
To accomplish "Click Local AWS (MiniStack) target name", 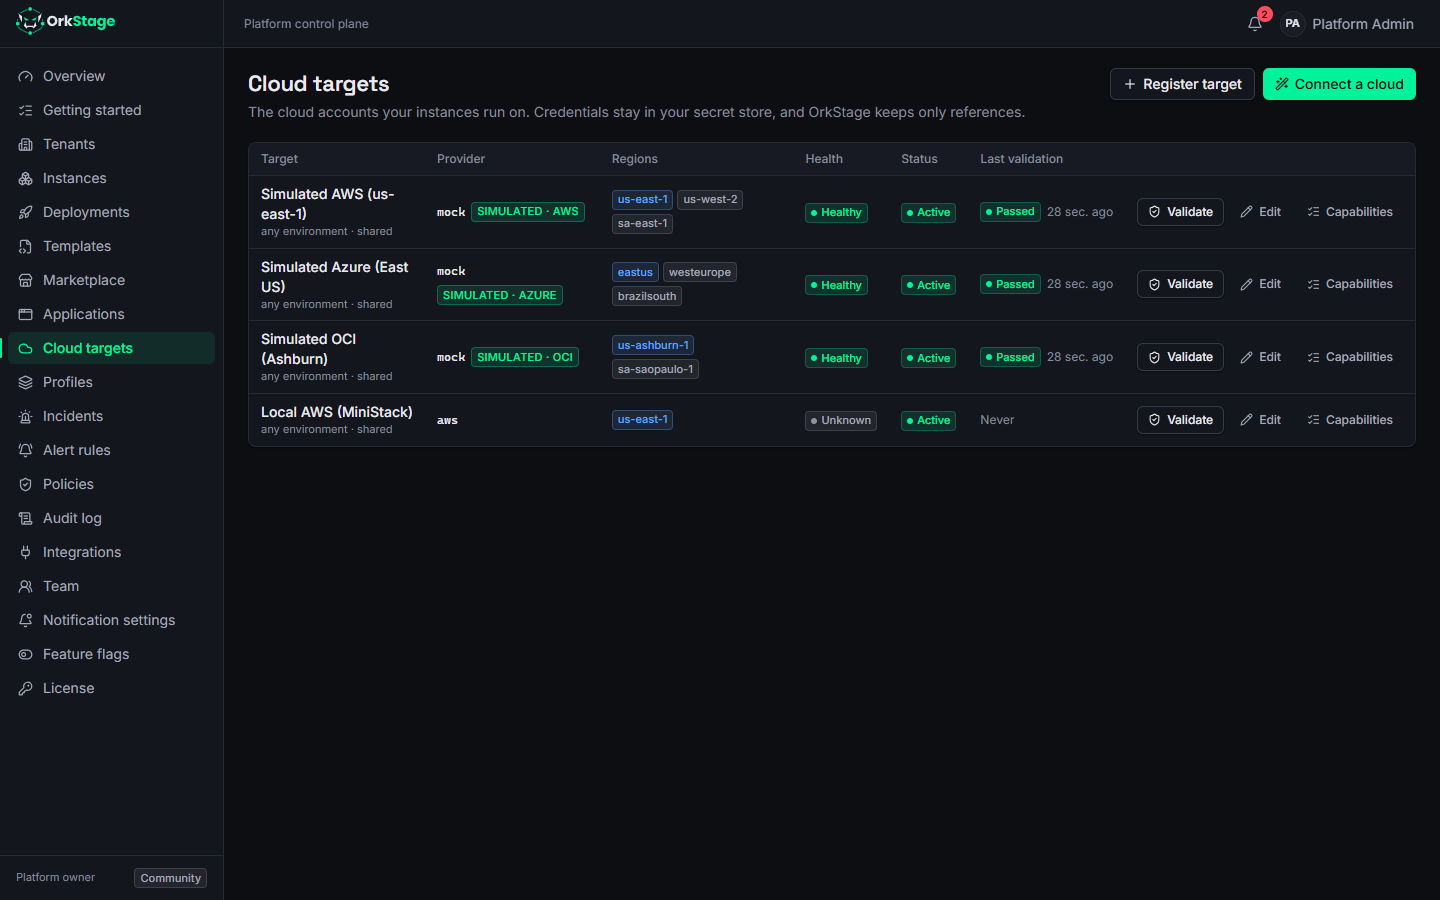I will 336,412.
